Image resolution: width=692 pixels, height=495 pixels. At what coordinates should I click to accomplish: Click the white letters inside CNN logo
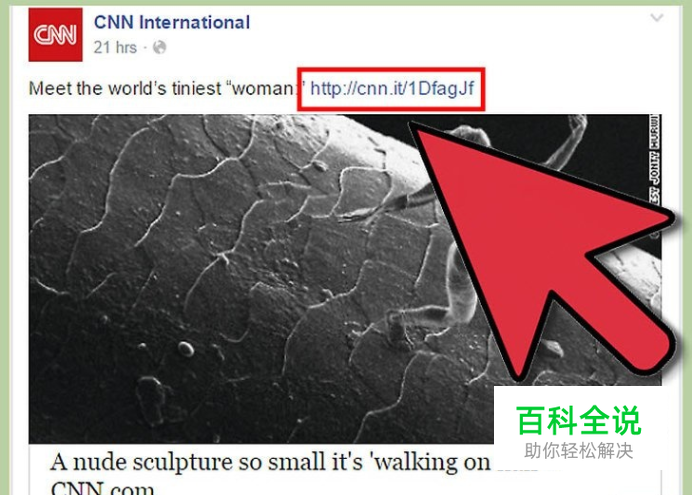click(55, 35)
